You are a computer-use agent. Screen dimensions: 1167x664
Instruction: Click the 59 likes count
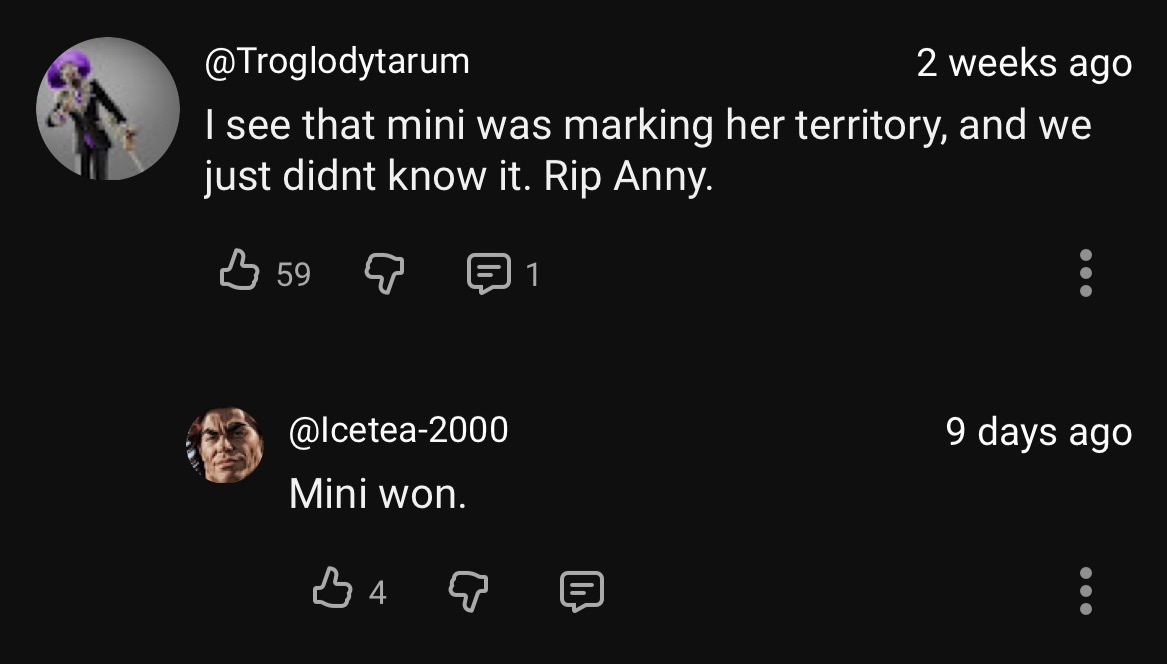click(293, 274)
